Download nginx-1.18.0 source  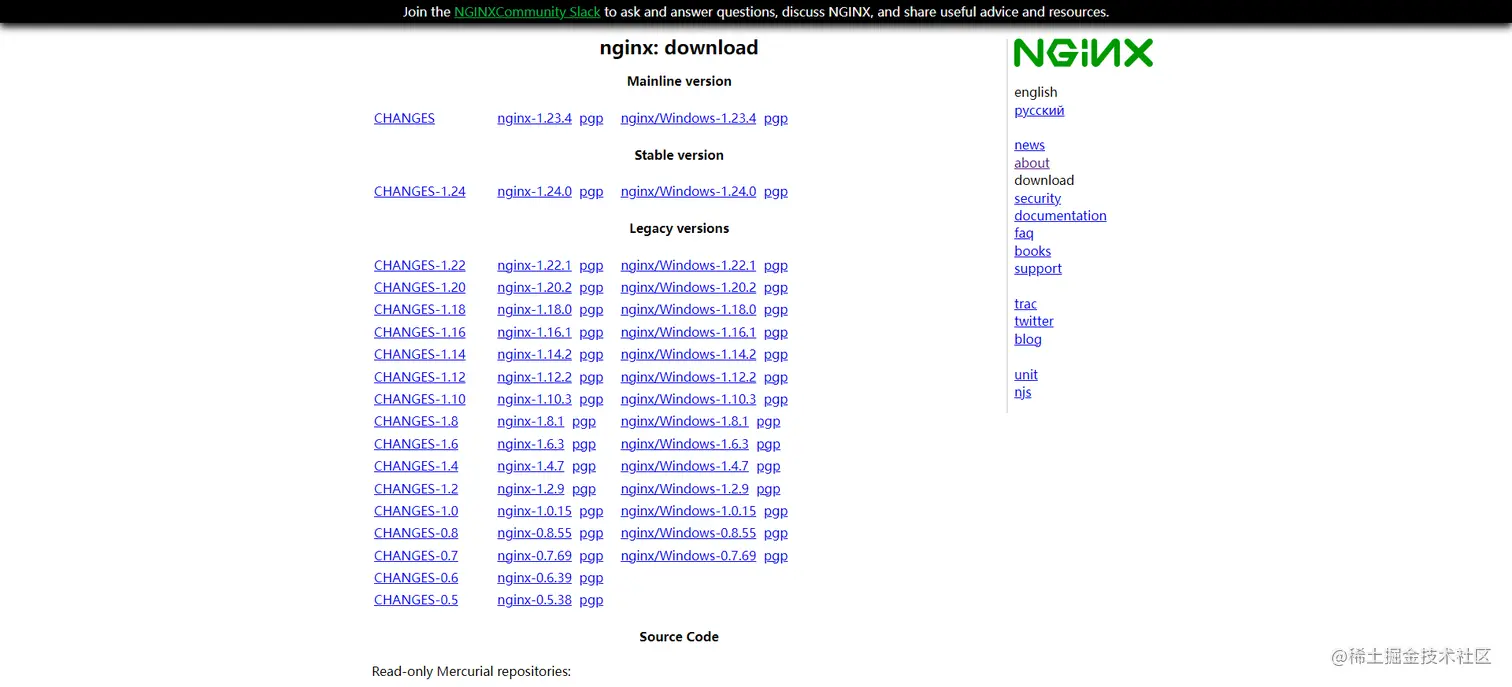[534, 309]
